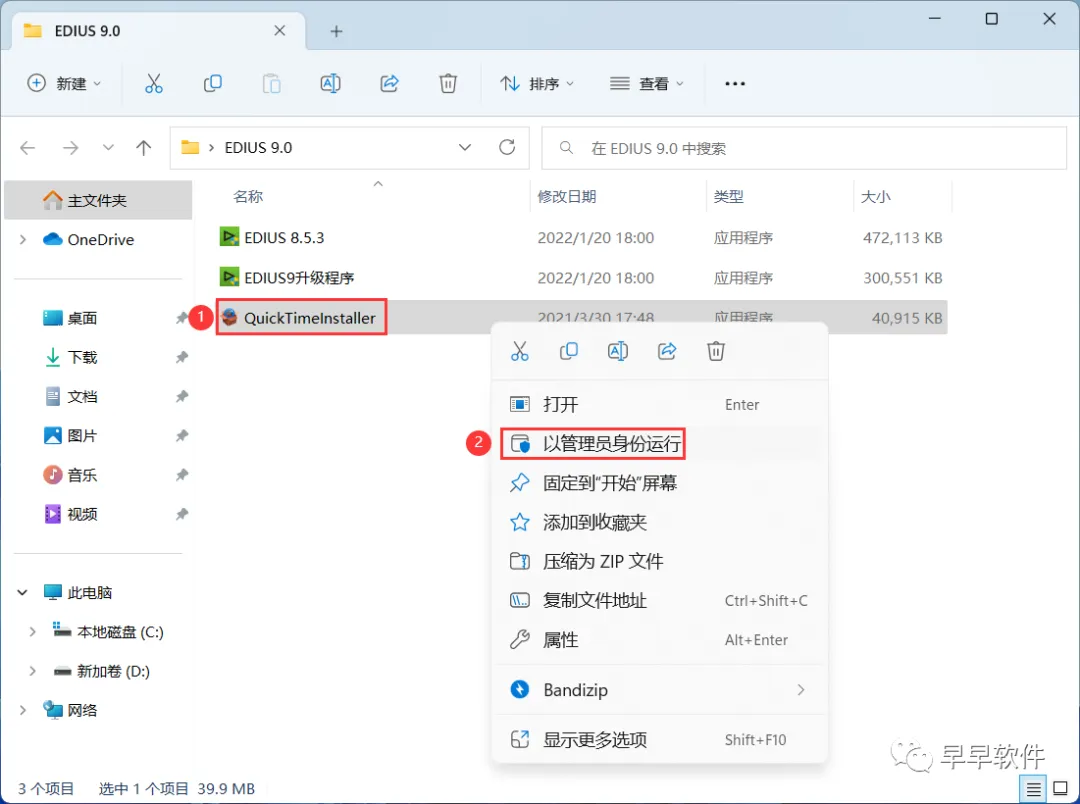Sort by the 修改日期 column header
Viewport: 1080px width, 804px height.
point(567,196)
